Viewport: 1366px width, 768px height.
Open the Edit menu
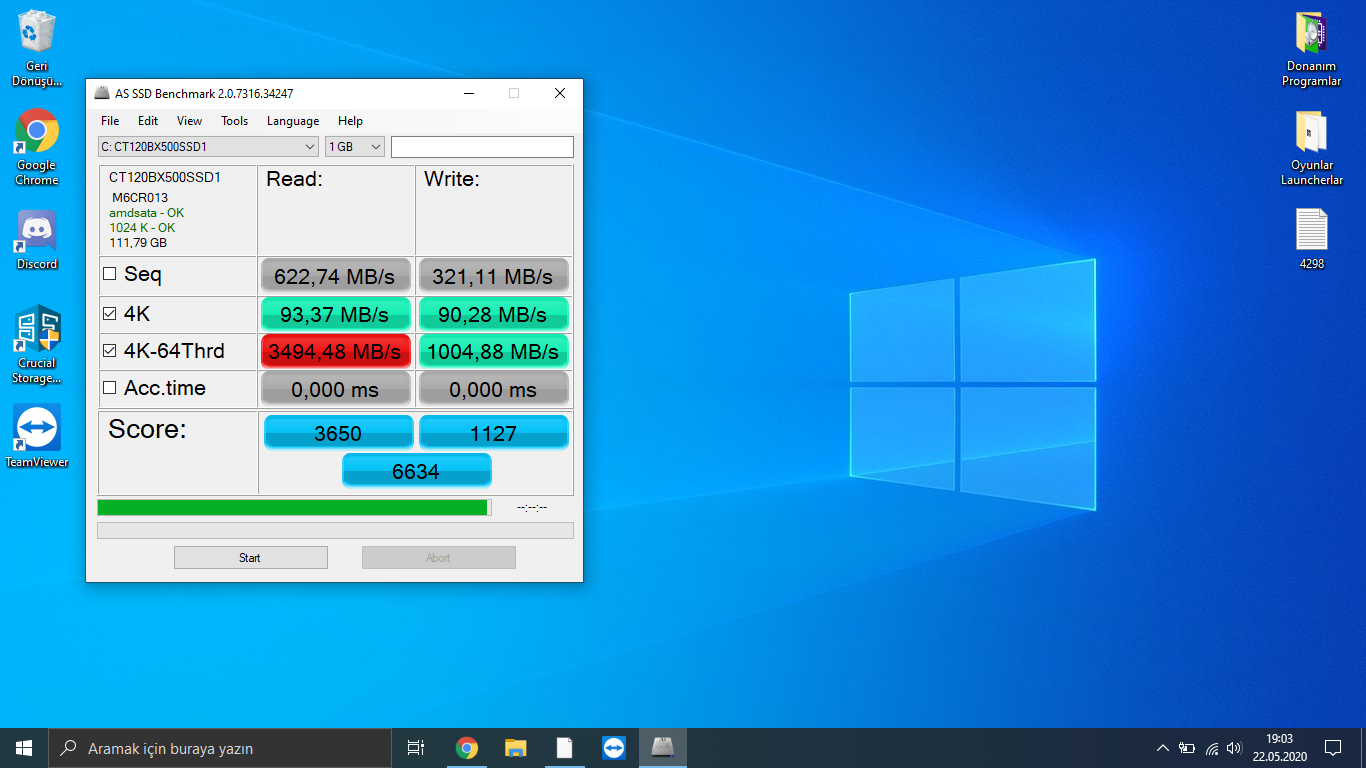pos(148,121)
